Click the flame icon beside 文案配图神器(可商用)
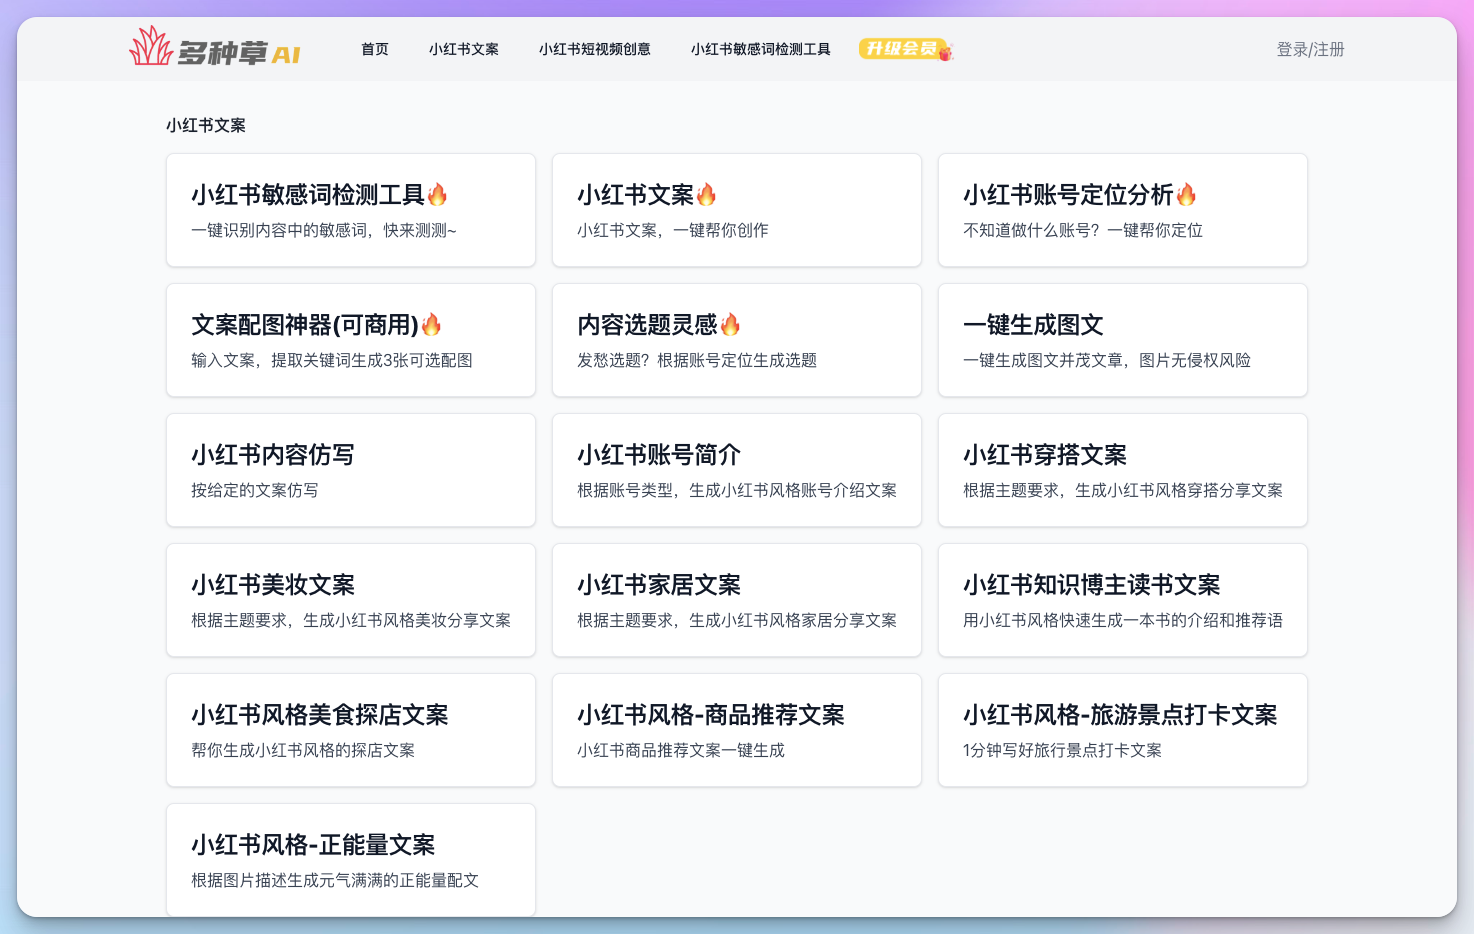 pos(431,324)
